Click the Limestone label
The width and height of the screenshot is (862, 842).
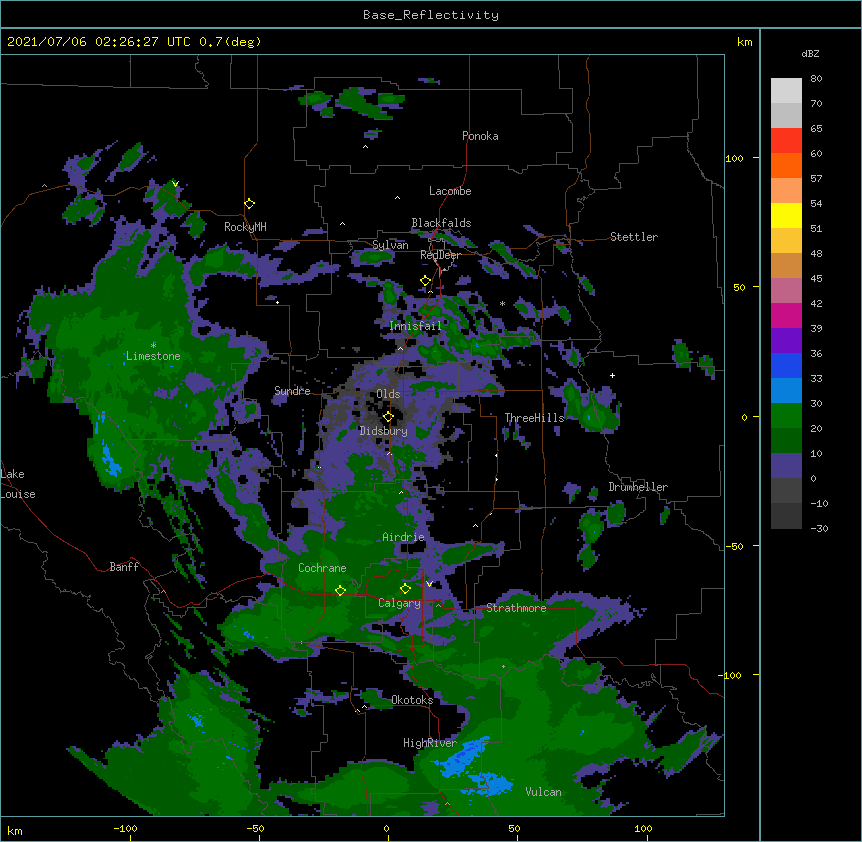coord(153,356)
